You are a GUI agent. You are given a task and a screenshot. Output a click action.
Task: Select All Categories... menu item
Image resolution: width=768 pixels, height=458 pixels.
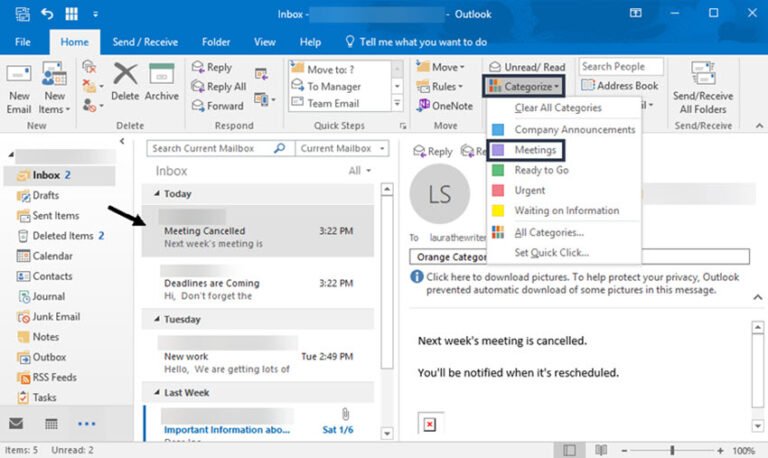pos(549,233)
